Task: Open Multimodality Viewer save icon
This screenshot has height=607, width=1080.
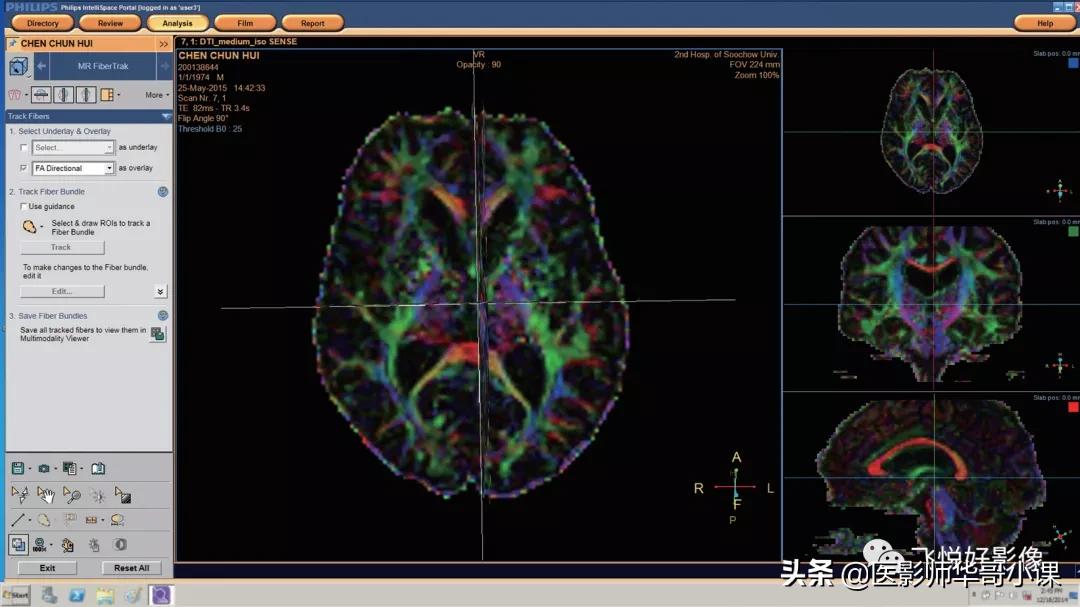Action: click(x=157, y=334)
